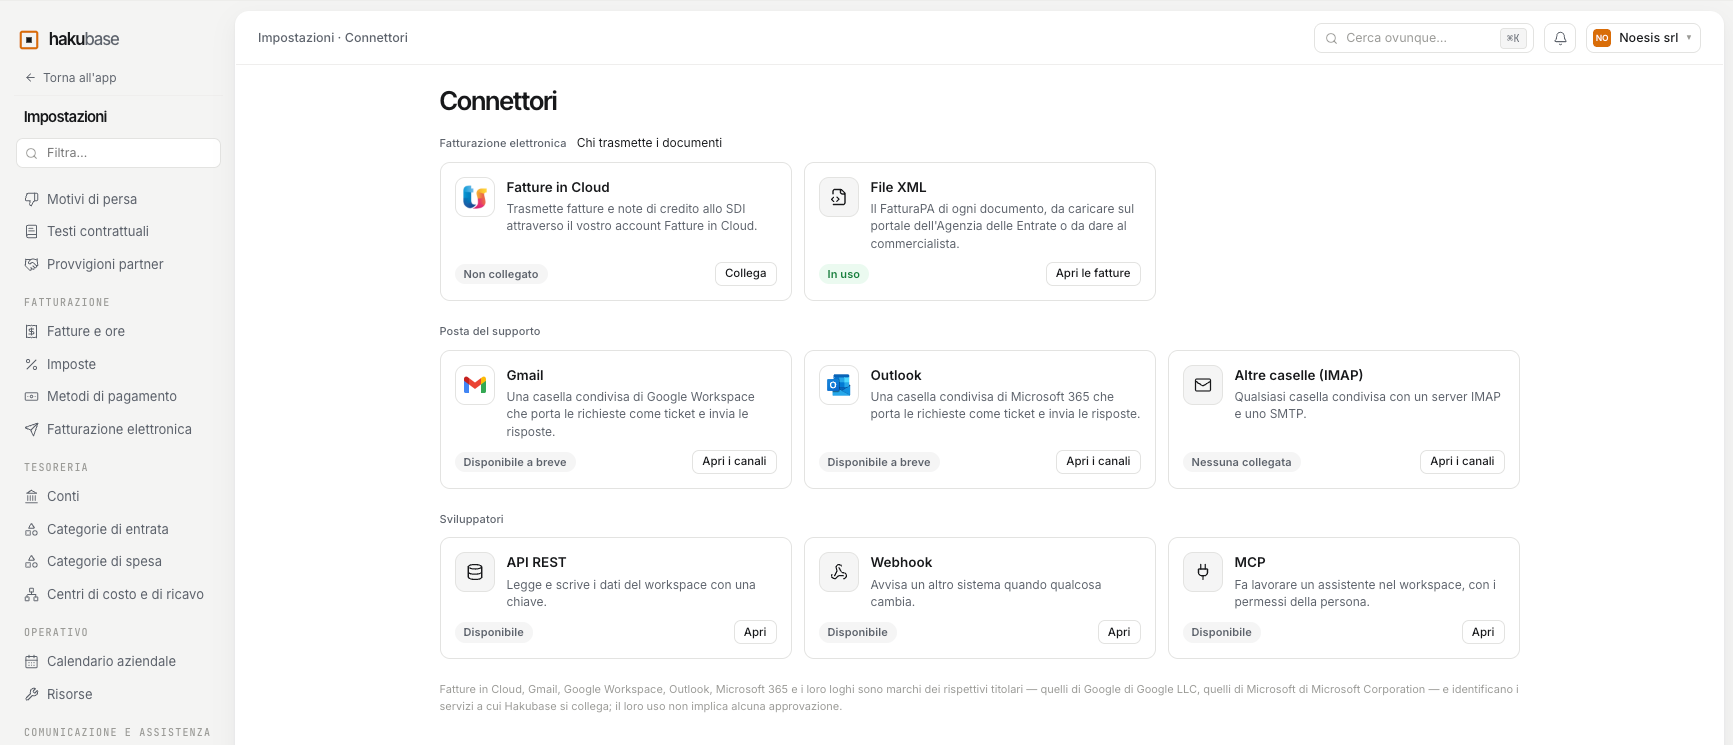The width and height of the screenshot is (1733, 745).
Task: Click Apri i canali on Outlook card
Action: click(x=1098, y=461)
